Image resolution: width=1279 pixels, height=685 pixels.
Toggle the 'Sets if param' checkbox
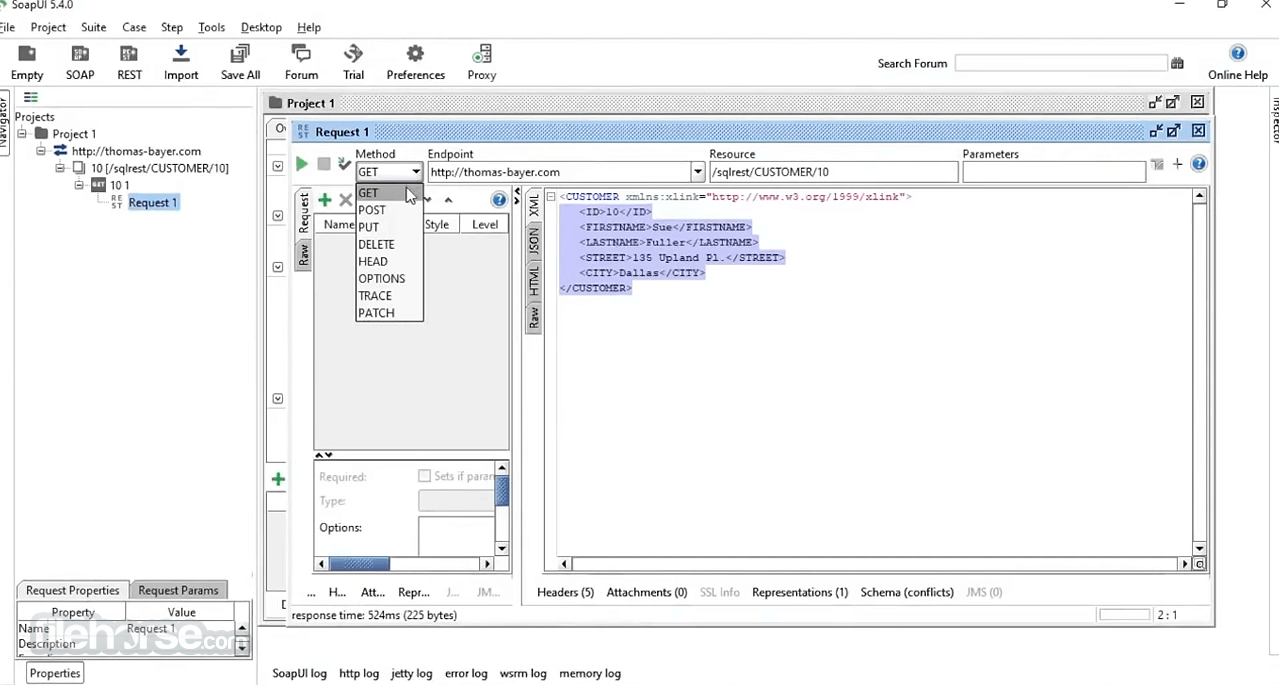coord(424,476)
